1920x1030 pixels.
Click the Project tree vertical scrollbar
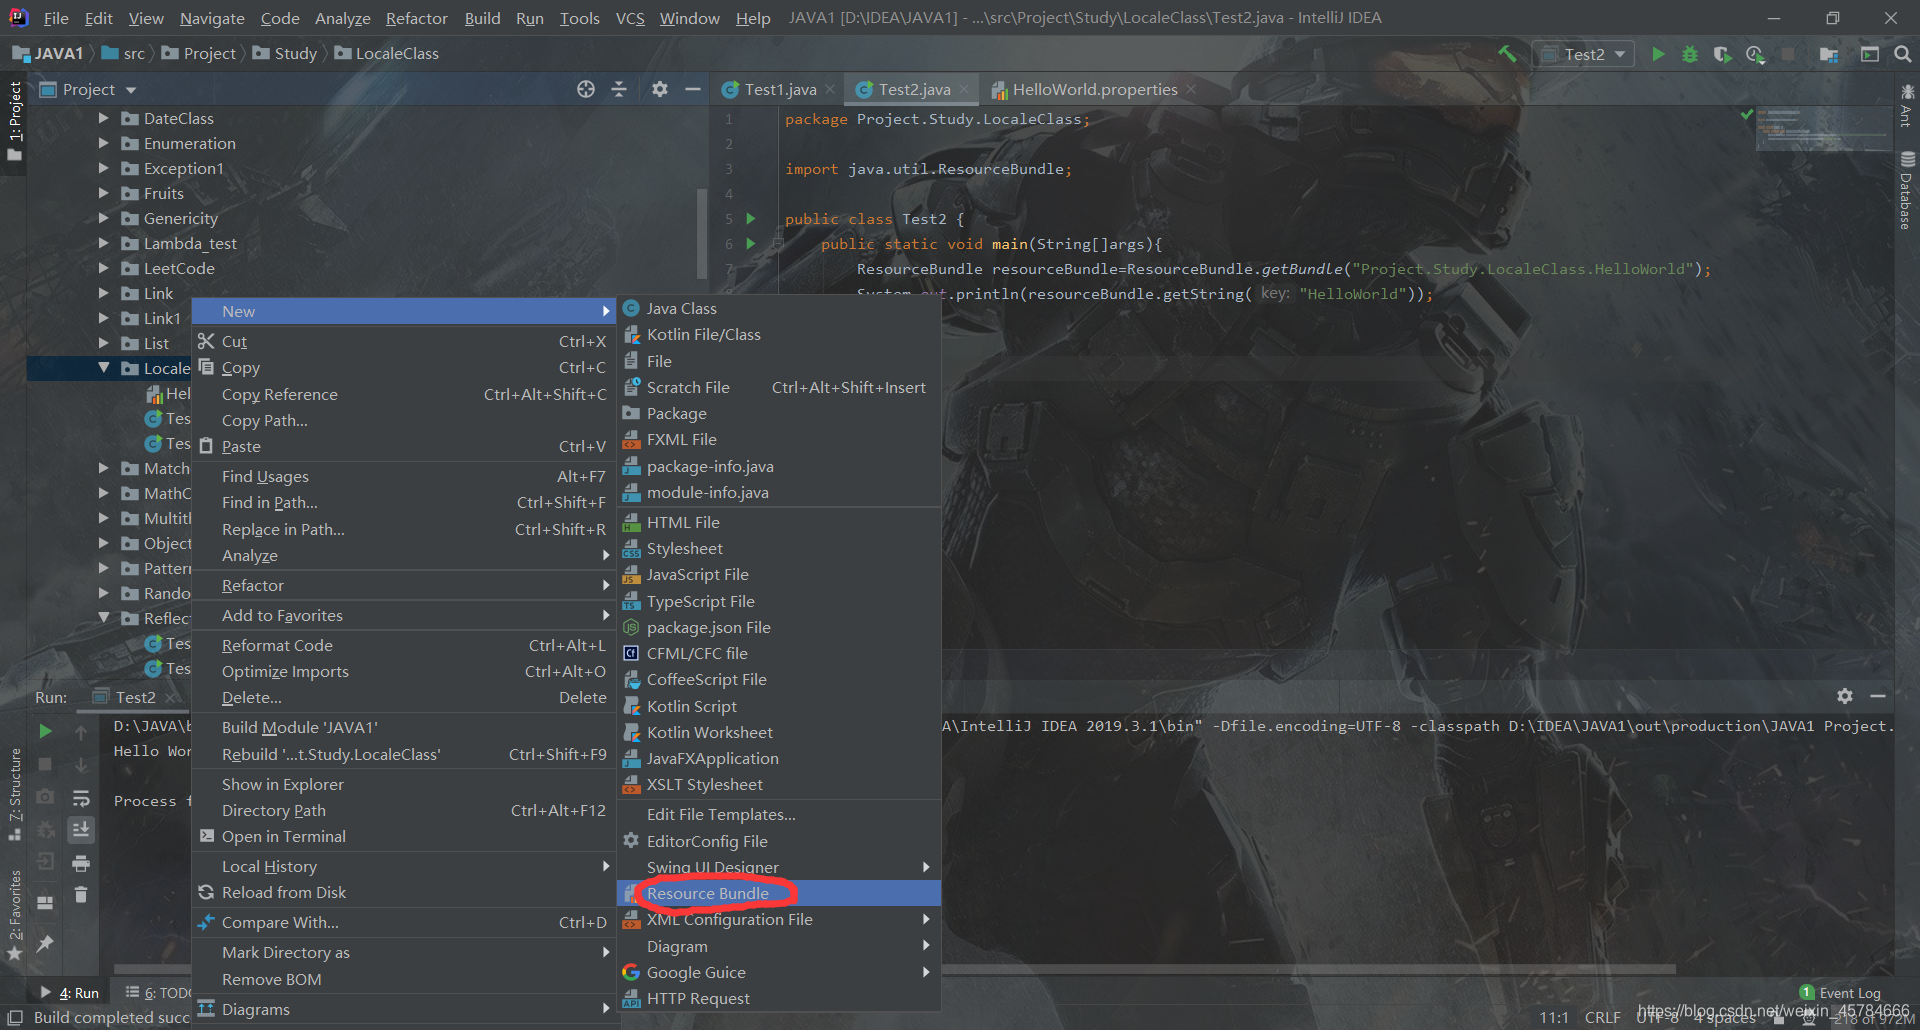702,233
